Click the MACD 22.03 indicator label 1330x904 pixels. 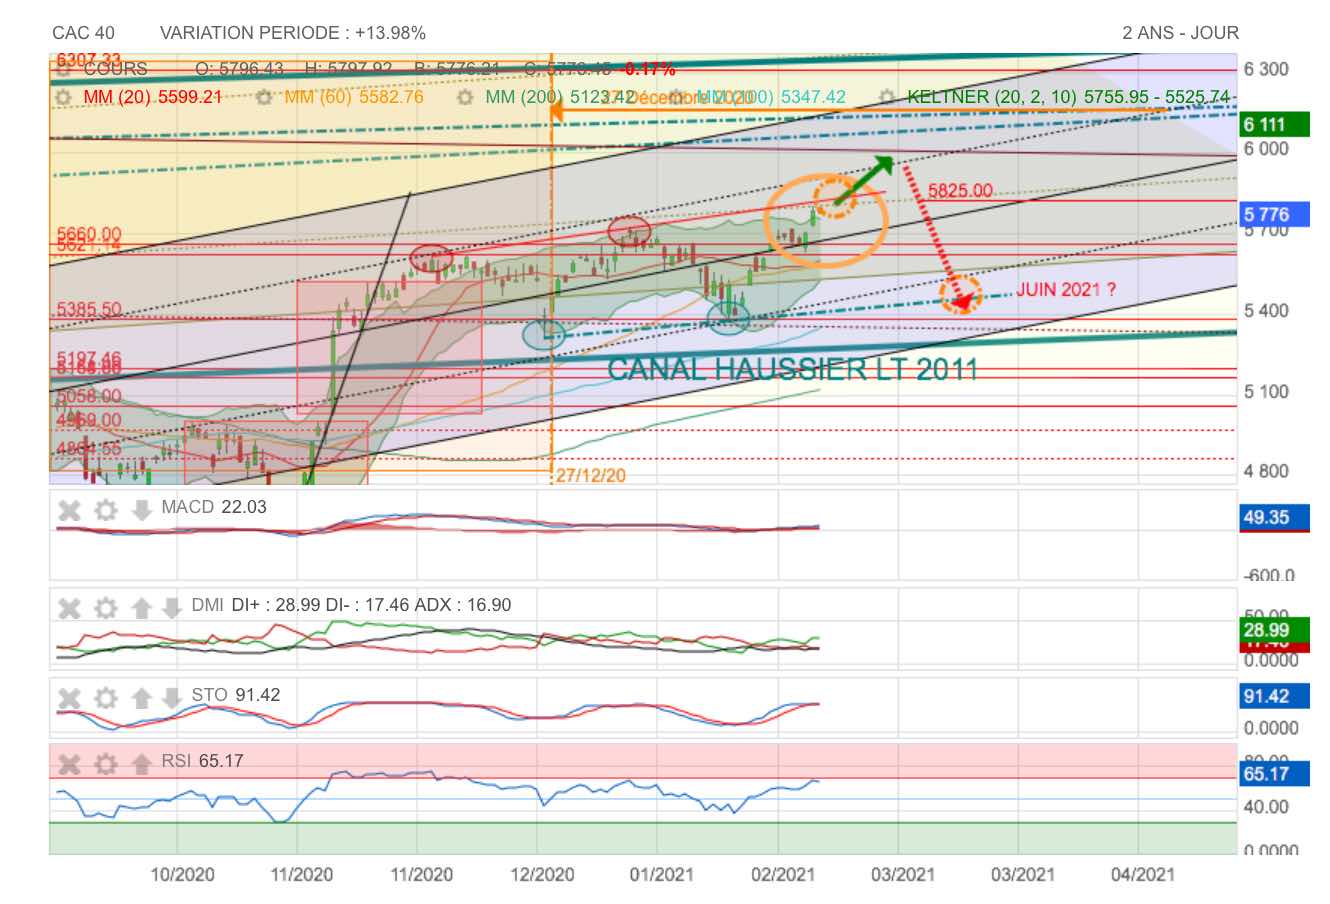[x=214, y=507]
